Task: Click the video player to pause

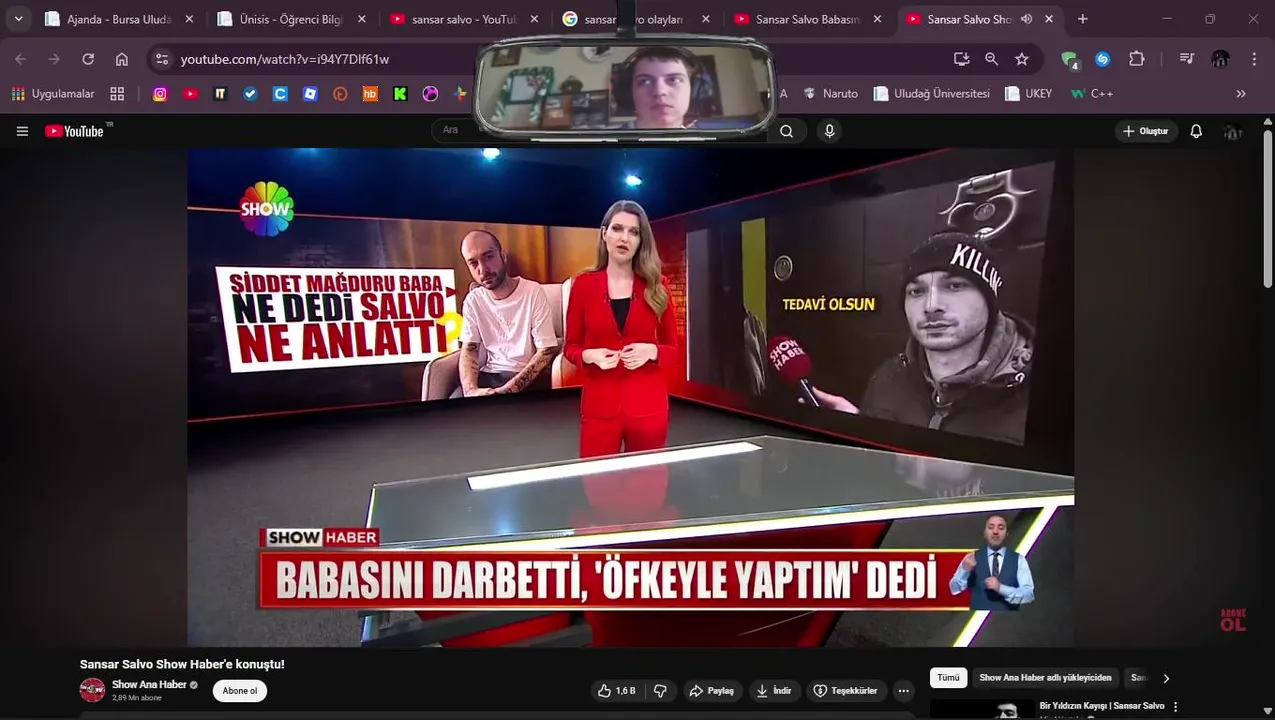Action: [630, 397]
